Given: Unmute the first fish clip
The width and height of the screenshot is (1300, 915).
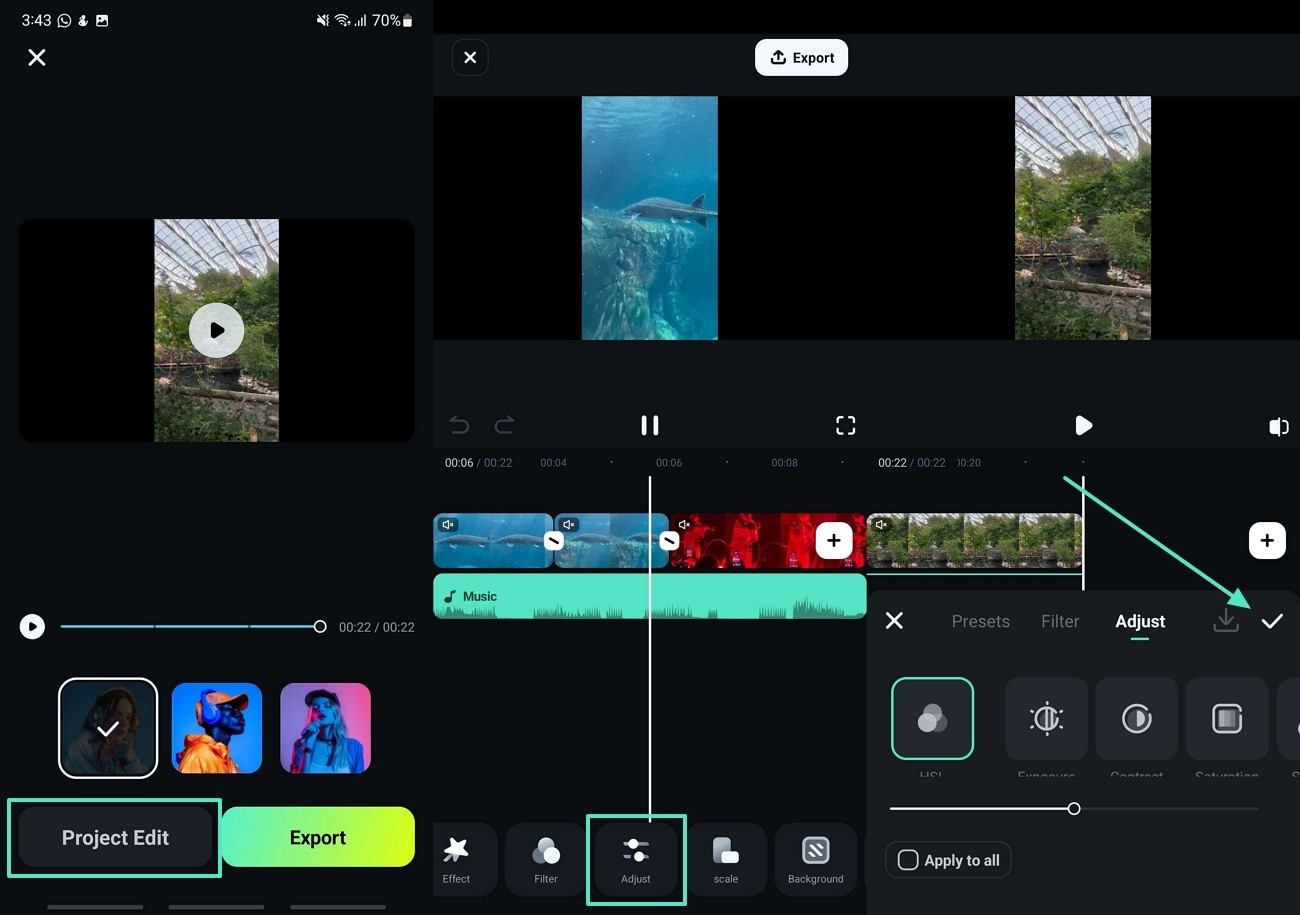Looking at the screenshot, I should pyautogui.click(x=448, y=524).
